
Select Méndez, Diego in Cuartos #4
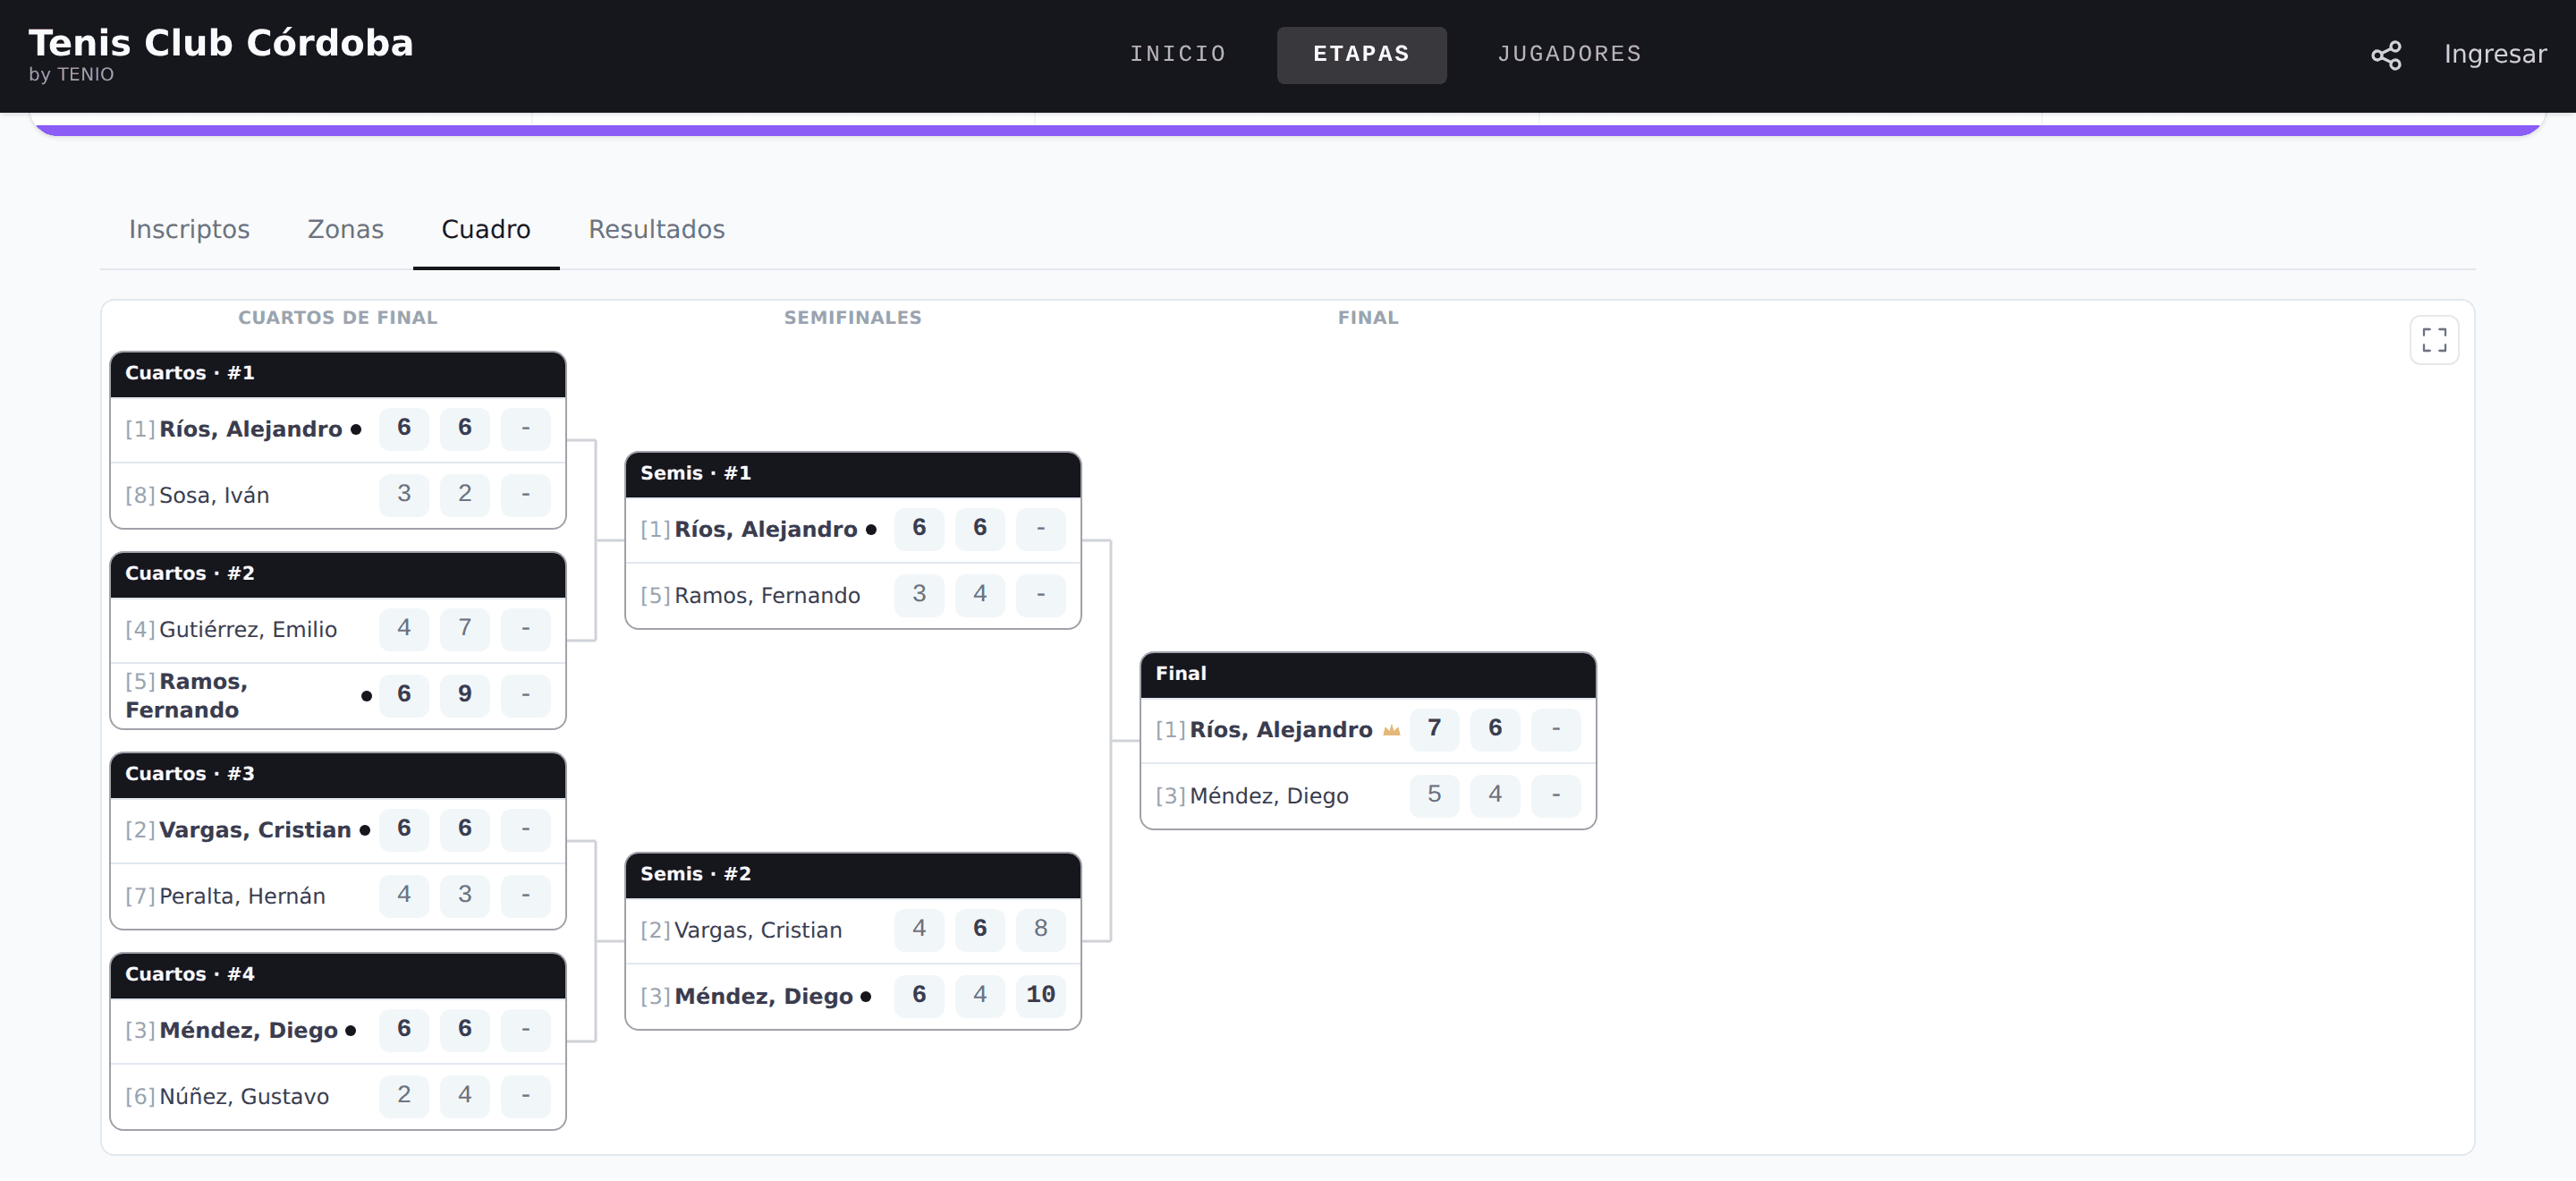point(248,1031)
